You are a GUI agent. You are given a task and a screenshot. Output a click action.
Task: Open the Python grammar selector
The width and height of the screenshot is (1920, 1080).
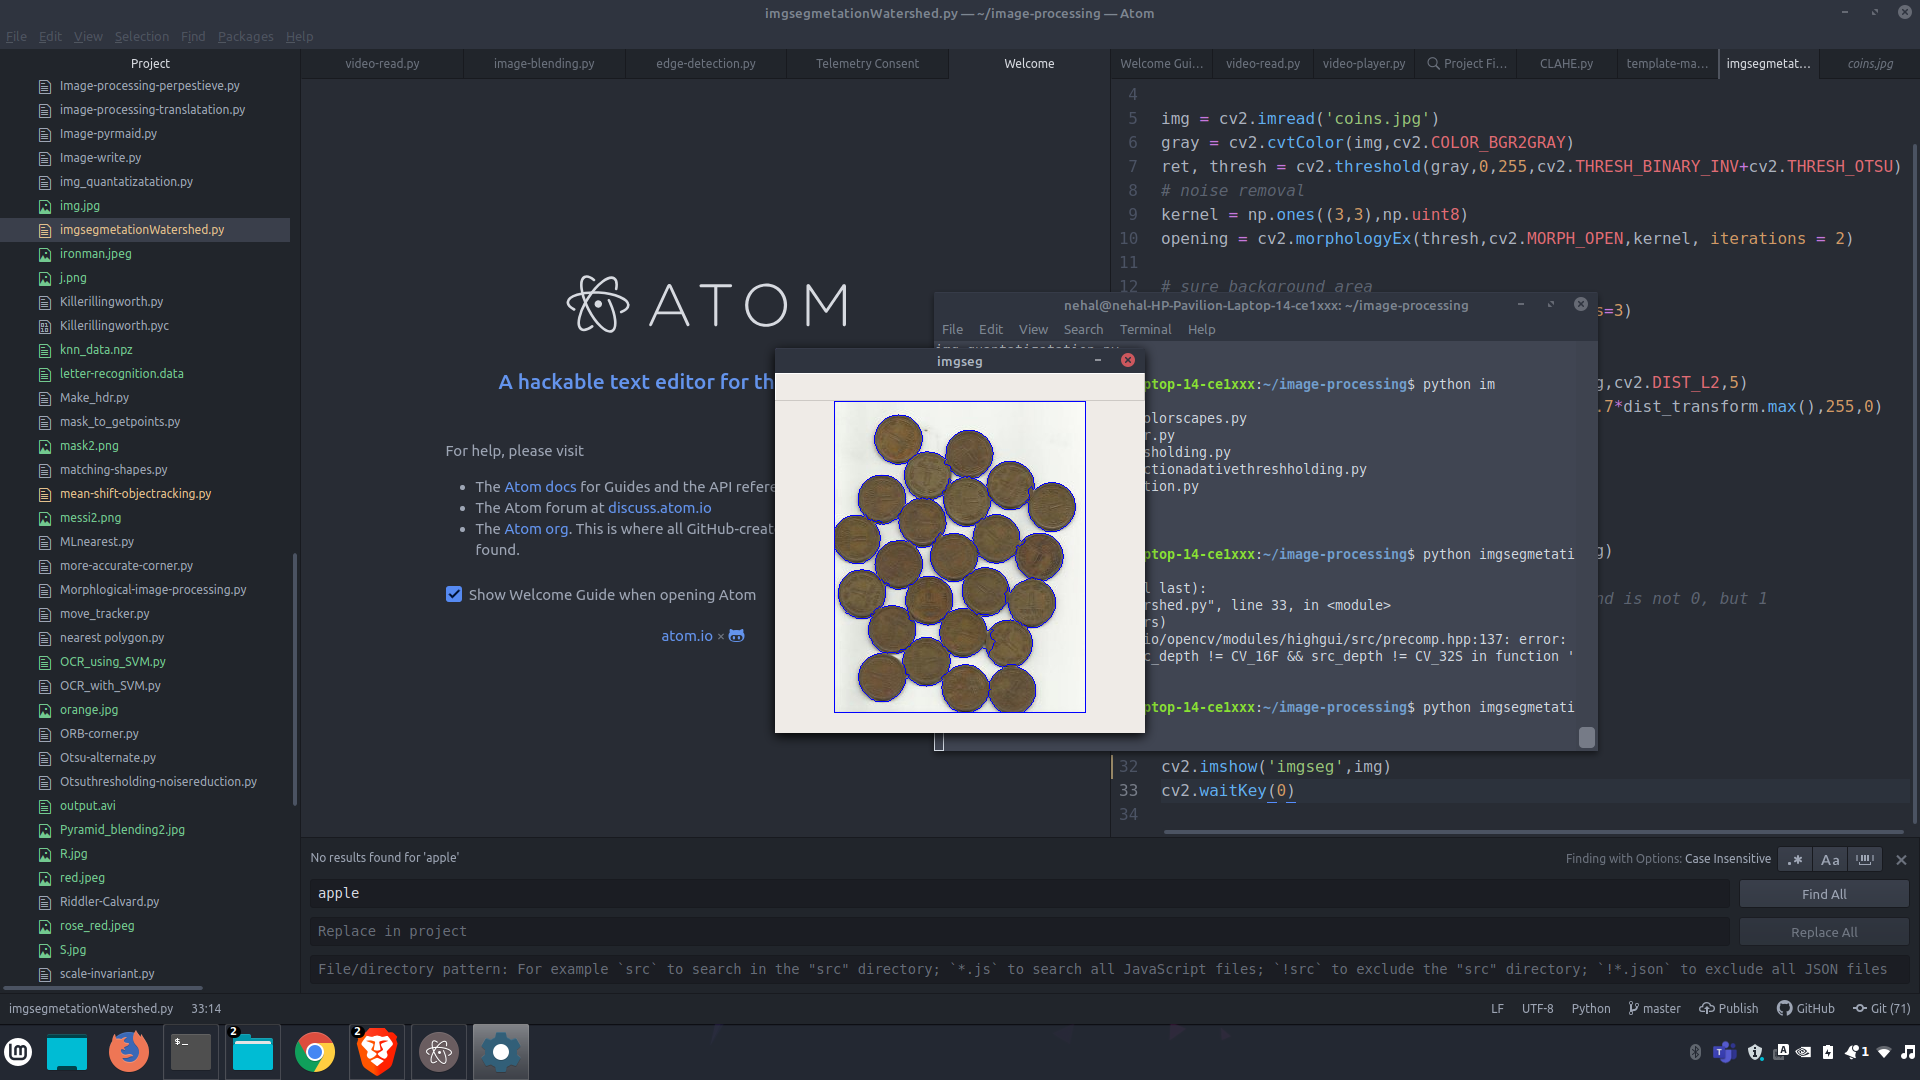point(1590,1008)
